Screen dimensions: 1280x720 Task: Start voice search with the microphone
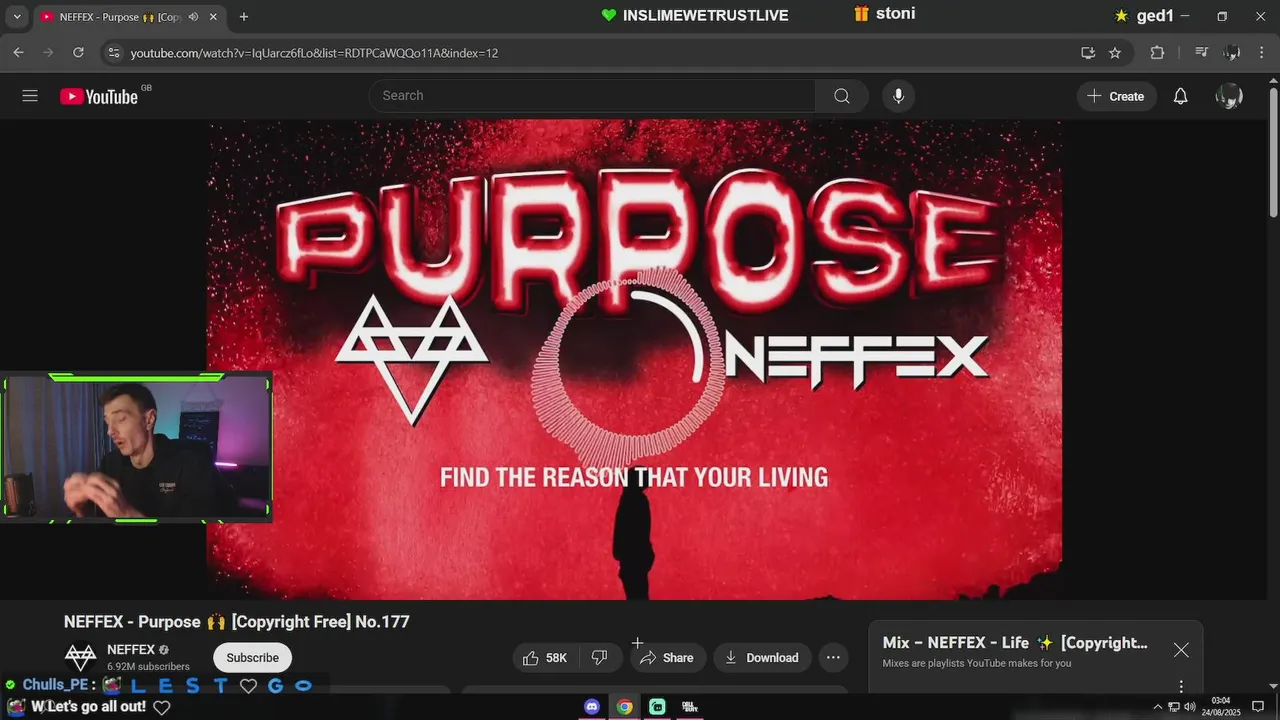click(x=898, y=96)
